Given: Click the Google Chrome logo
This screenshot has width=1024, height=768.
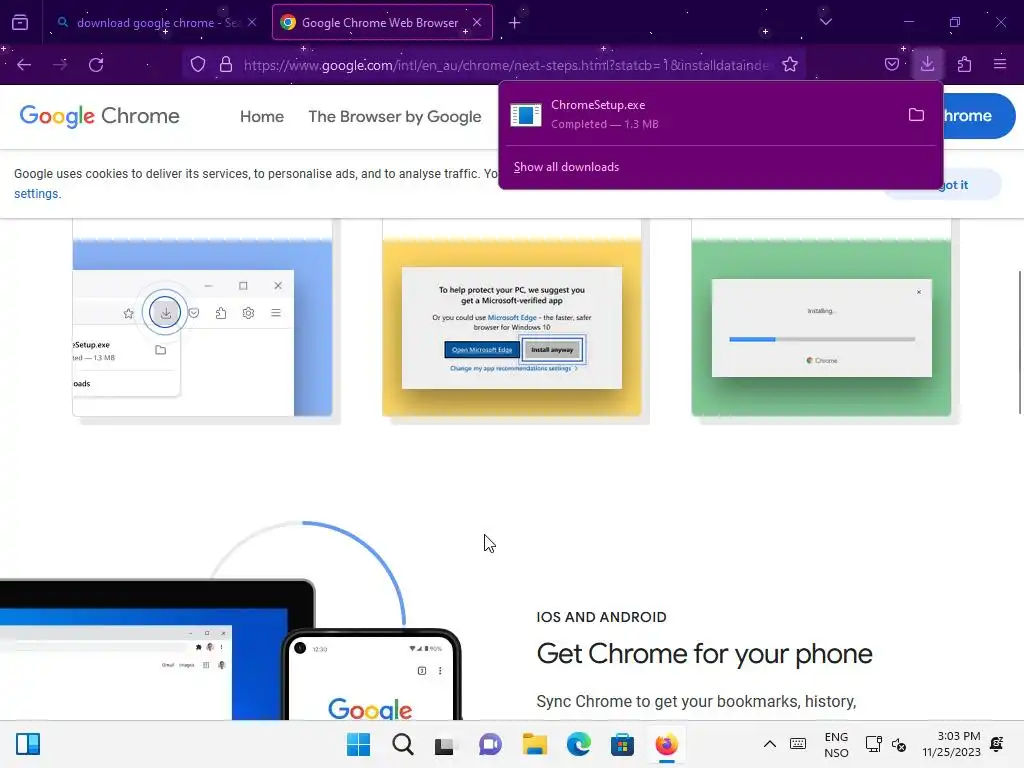Looking at the screenshot, I should [x=99, y=116].
